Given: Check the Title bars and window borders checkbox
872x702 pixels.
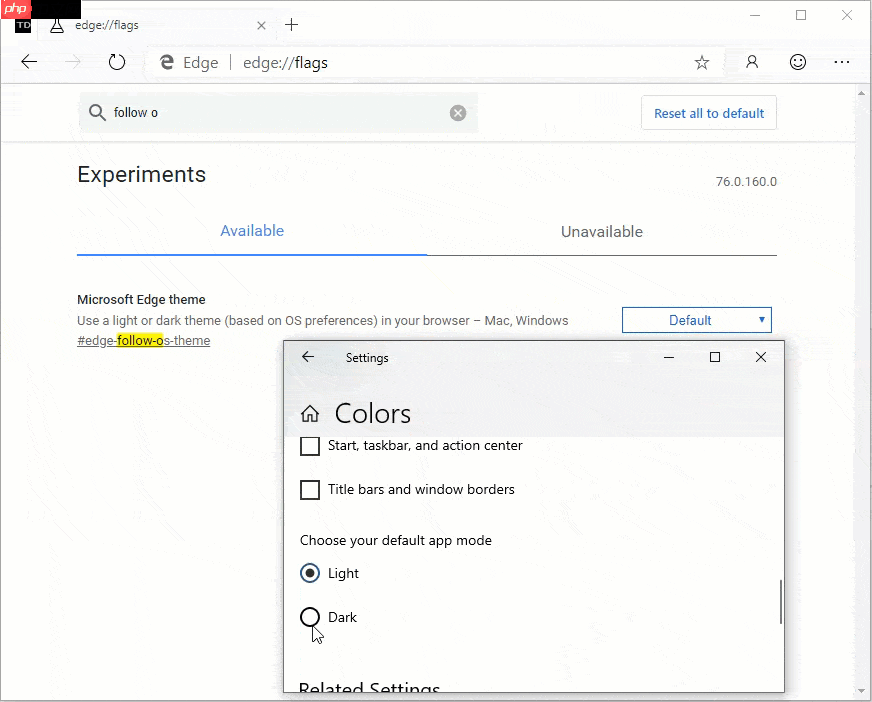Looking at the screenshot, I should tap(309, 490).
